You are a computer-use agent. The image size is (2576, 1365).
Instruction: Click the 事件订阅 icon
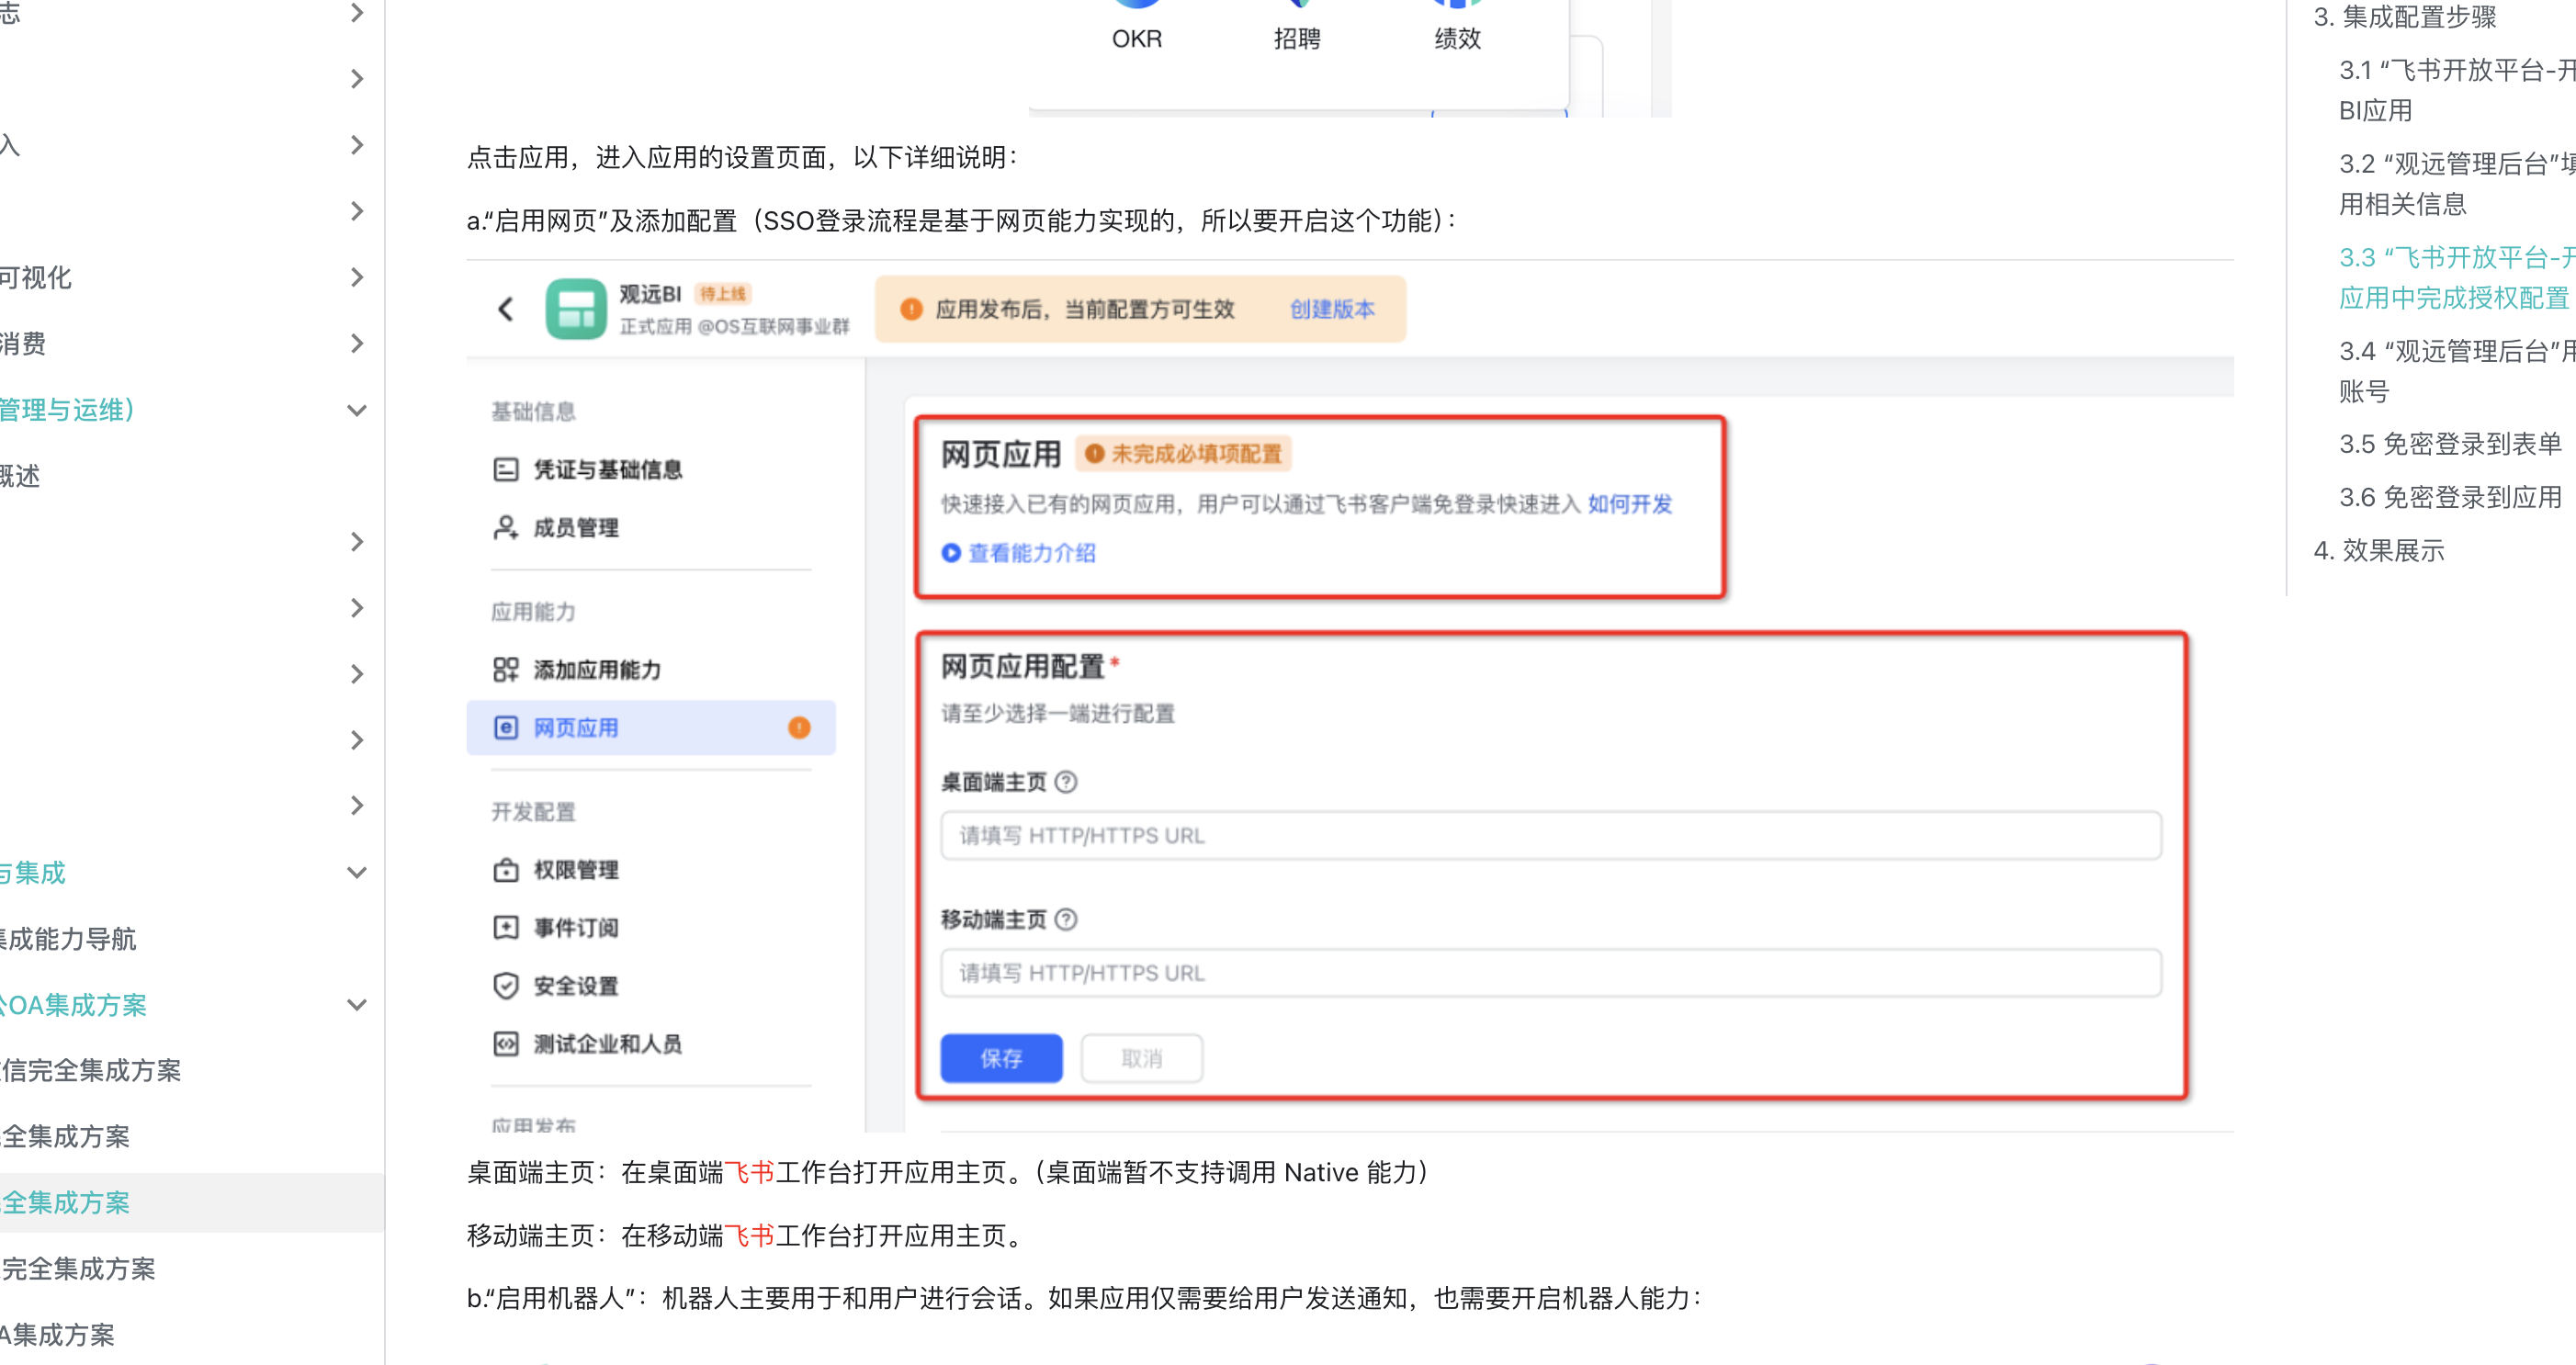coord(506,927)
